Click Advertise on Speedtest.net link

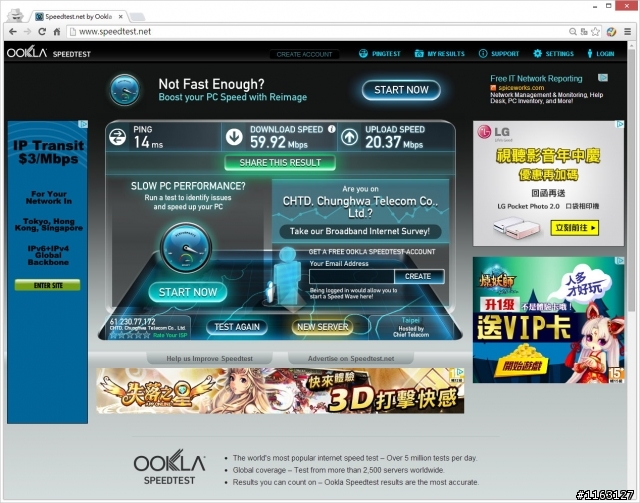tap(351, 358)
